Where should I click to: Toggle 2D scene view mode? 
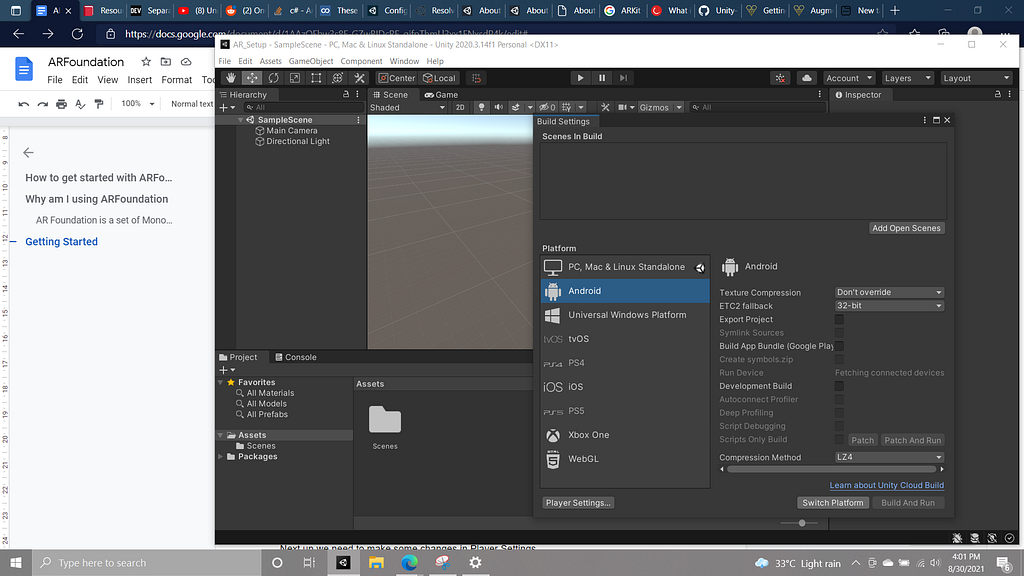pos(460,107)
